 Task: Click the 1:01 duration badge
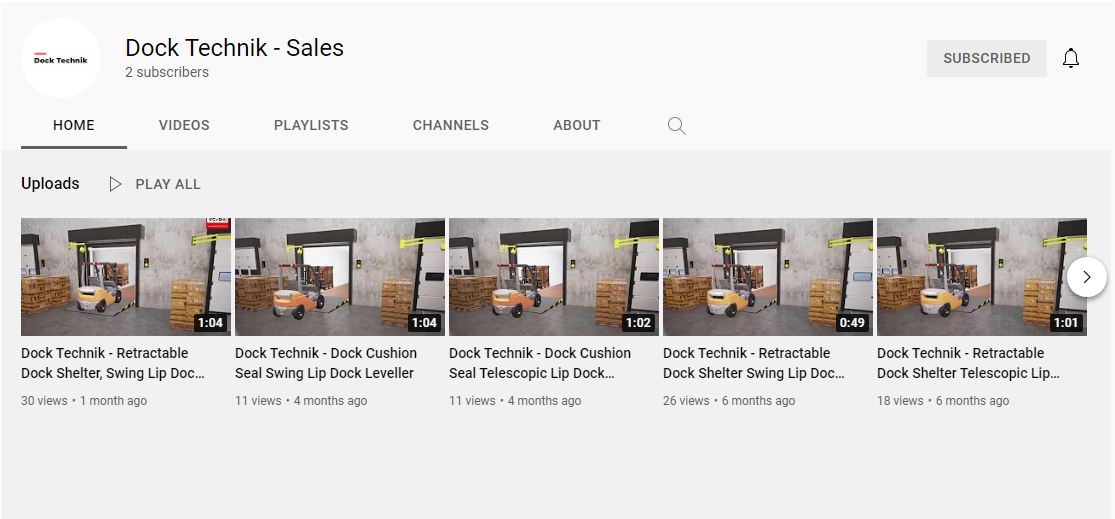click(x=1067, y=323)
